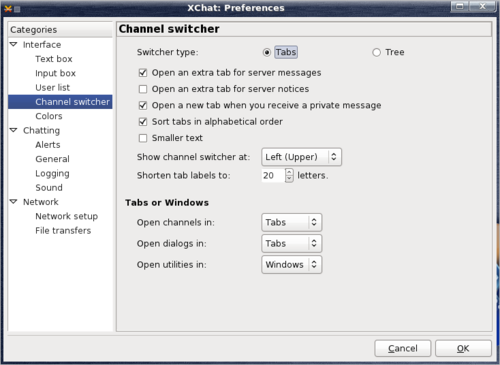Screen dimensions: 500x365
Task: Collapse the Chatting category triangle
Action: click(x=14, y=130)
